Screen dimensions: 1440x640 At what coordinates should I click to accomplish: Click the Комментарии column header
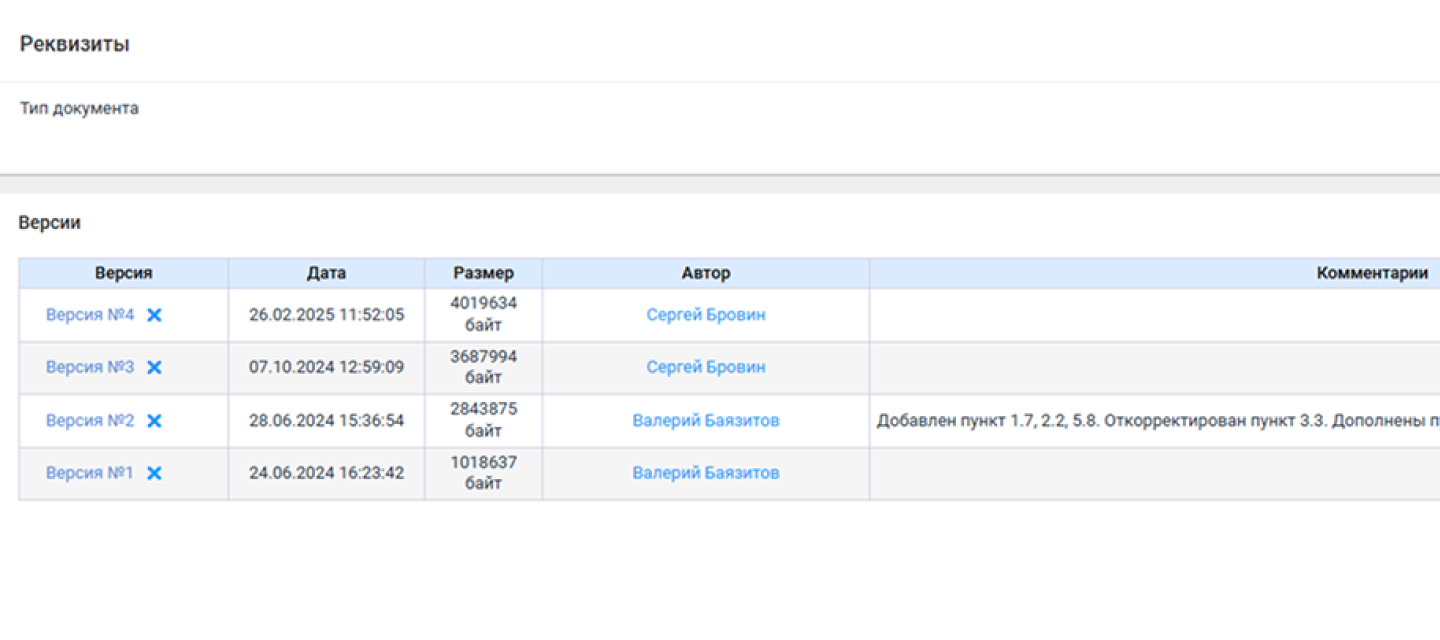1372,273
